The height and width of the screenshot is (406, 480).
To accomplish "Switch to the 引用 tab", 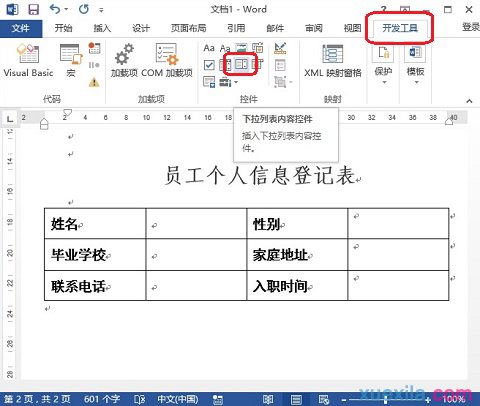I will (x=236, y=28).
